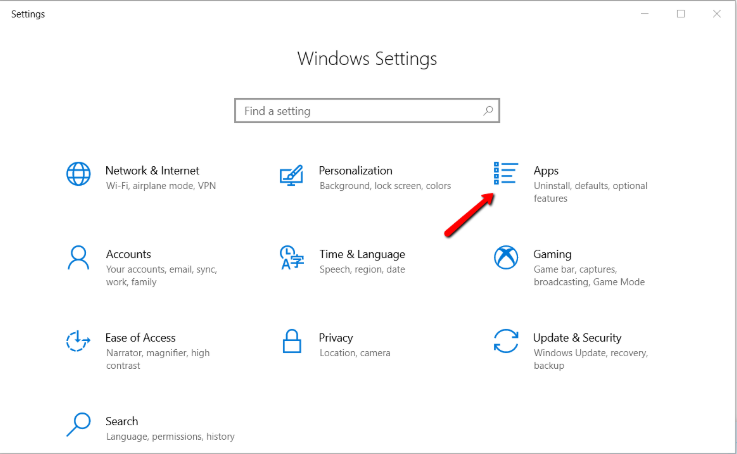Close the Settings window
The width and height of the screenshot is (737, 454).
(x=716, y=14)
